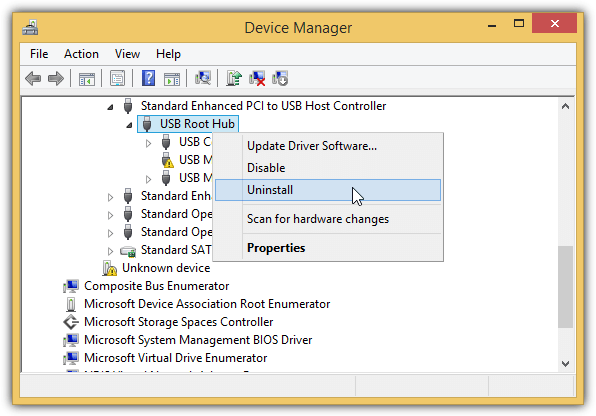
Task: Collapse Standard Enhanced PCI to USB Host Controller
Action: pos(110,107)
